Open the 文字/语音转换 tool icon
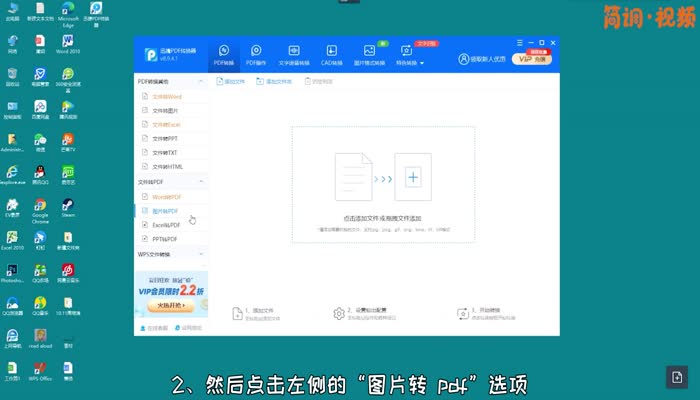This screenshot has height=400, width=700. click(295, 54)
